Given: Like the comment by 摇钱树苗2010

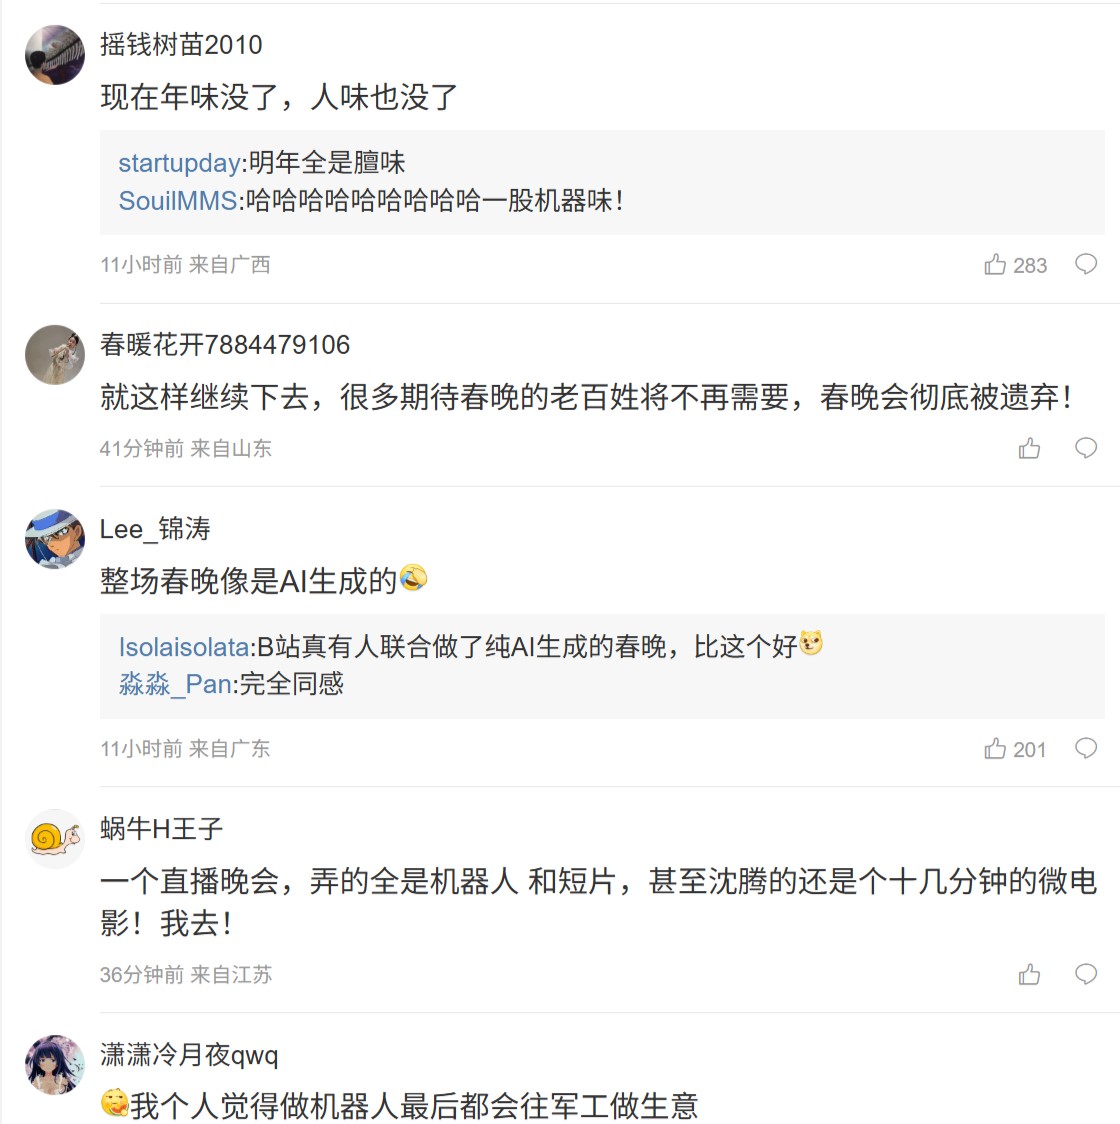Looking at the screenshot, I should tap(995, 264).
